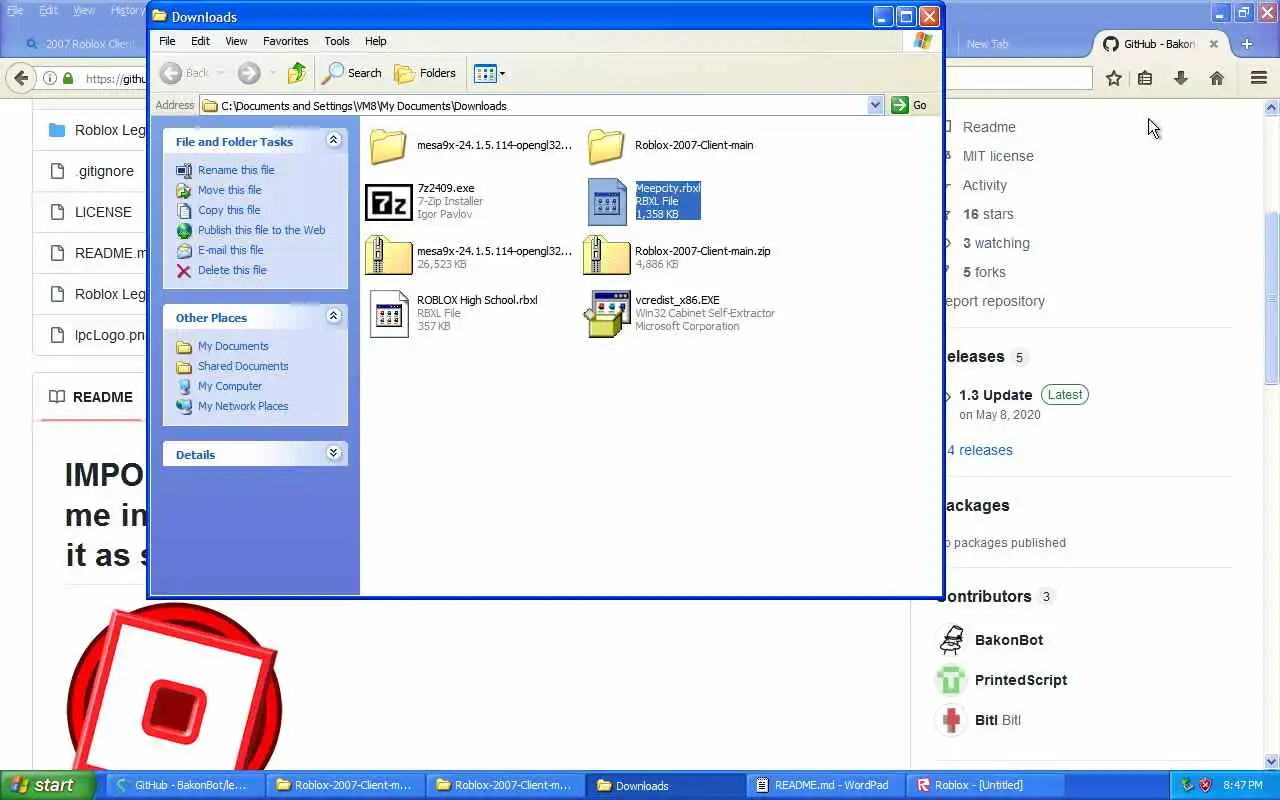Click the Firefox downloads arrow icon
1280x800 pixels.
click(x=1181, y=78)
